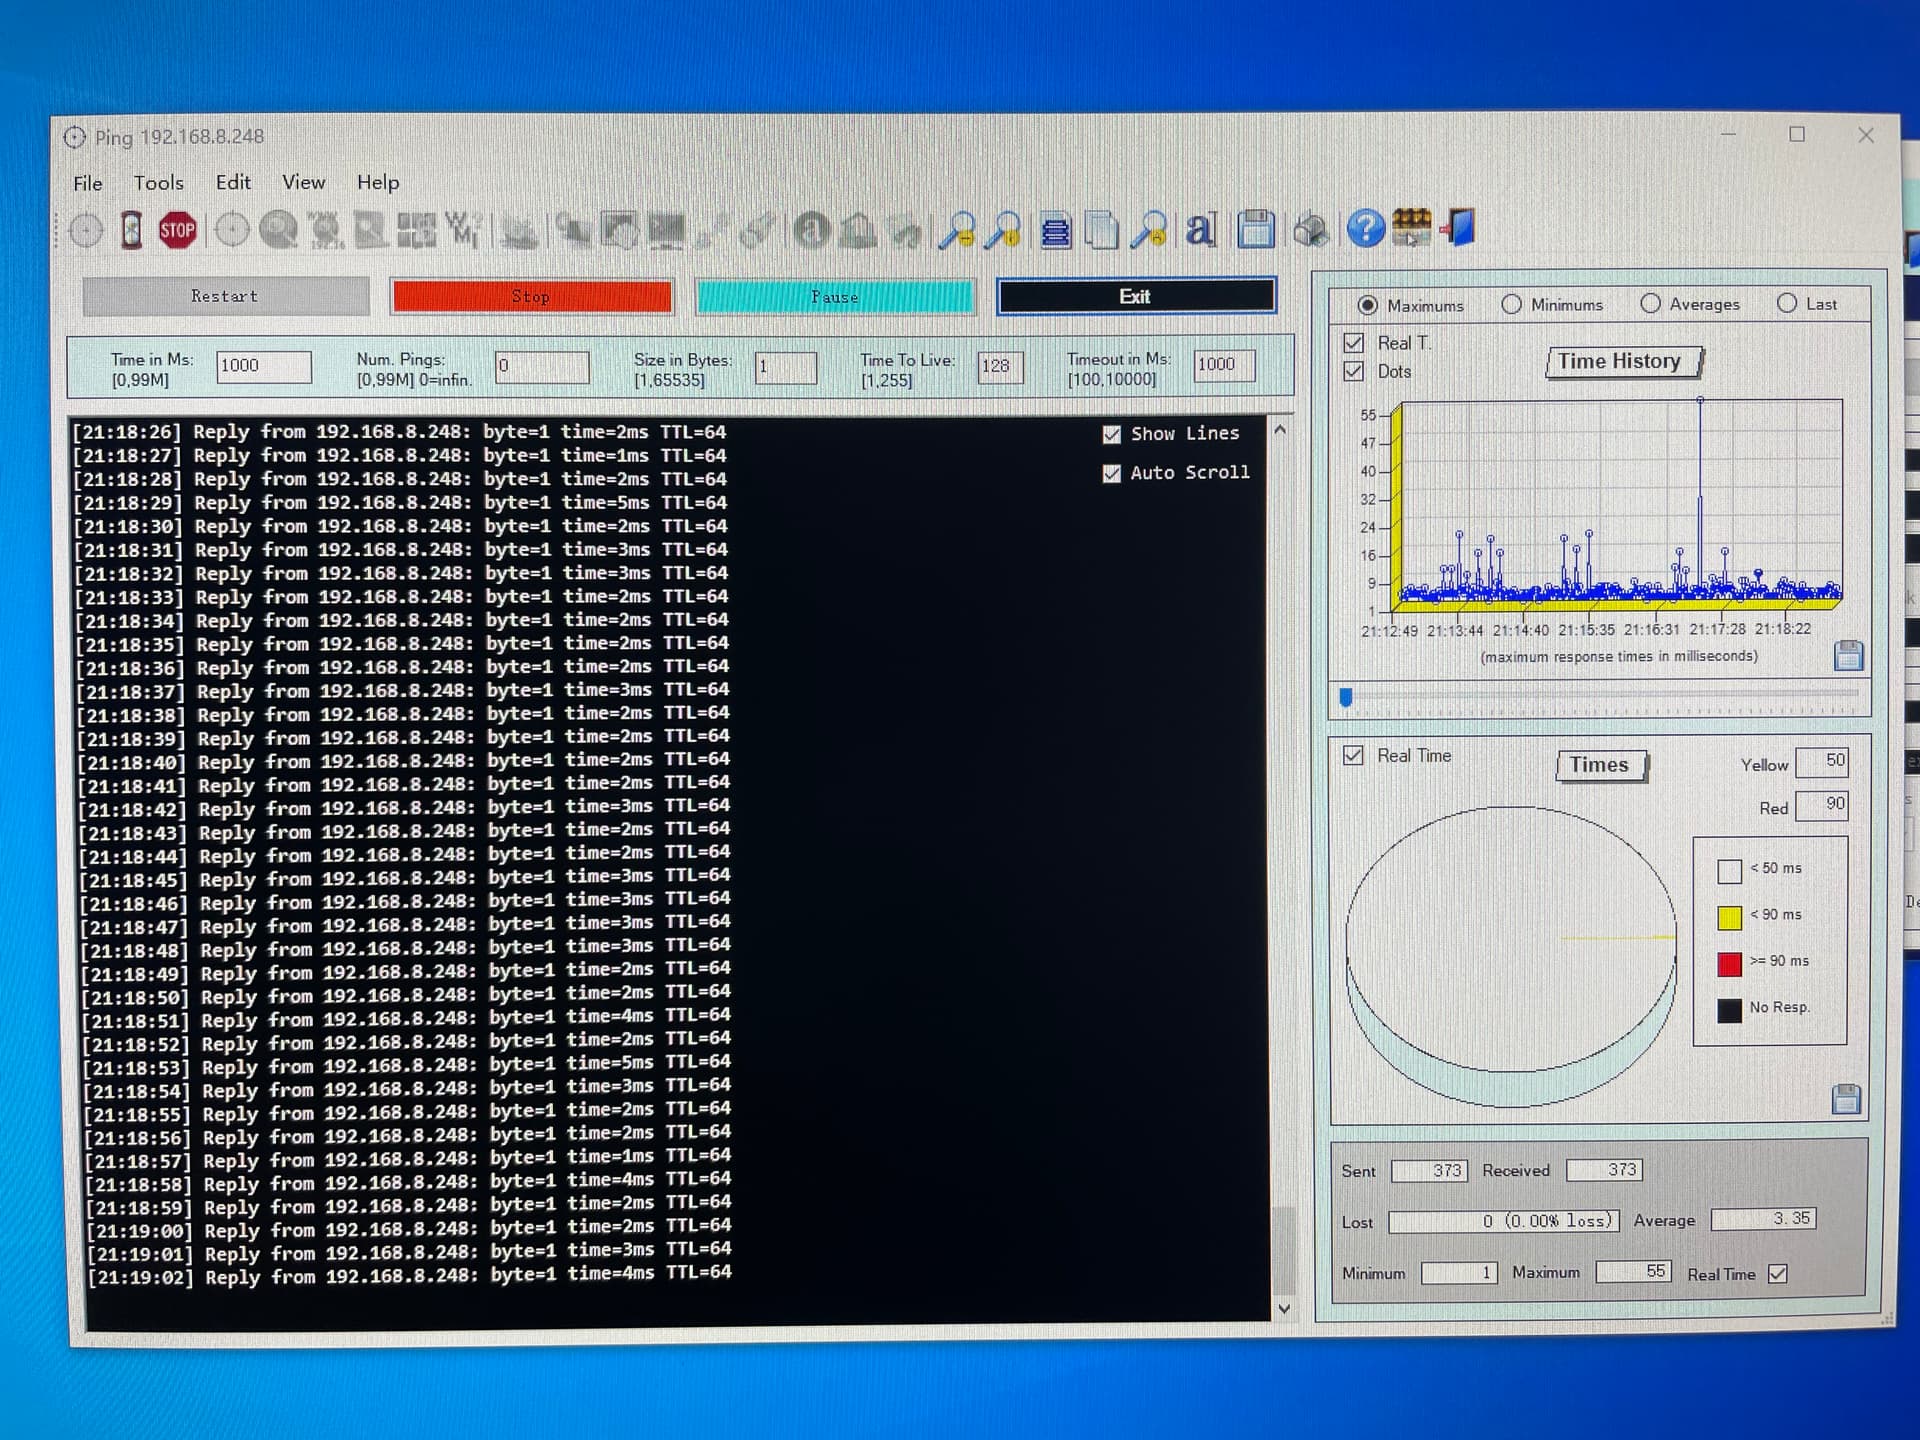The image size is (1920, 1440).
Task: Uncheck the Show Lines checkbox
Action: pyautogui.click(x=1111, y=434)
